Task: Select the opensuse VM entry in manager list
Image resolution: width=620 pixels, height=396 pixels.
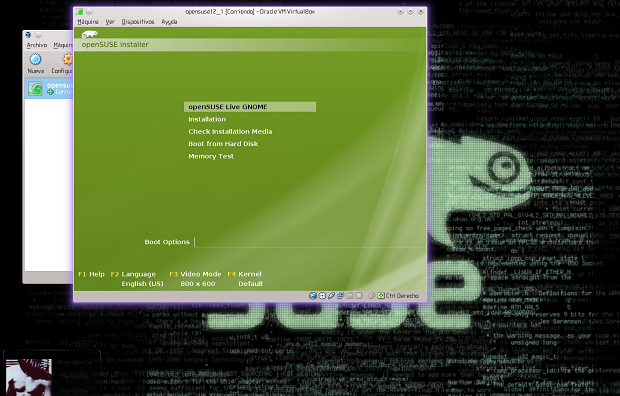Action: pyautogui.click(x=49, y=89)
